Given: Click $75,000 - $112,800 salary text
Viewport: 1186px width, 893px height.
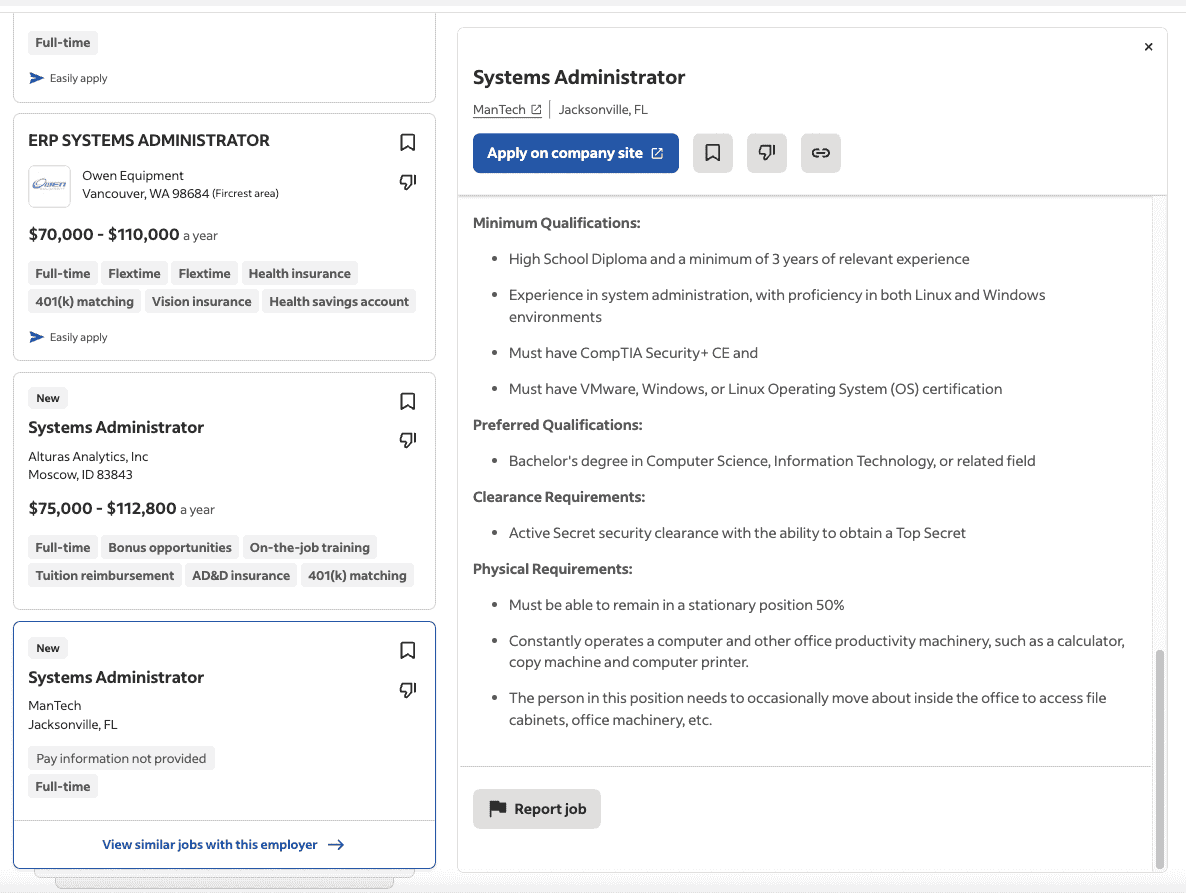Looking at the screenshot, I should point(102,508).
